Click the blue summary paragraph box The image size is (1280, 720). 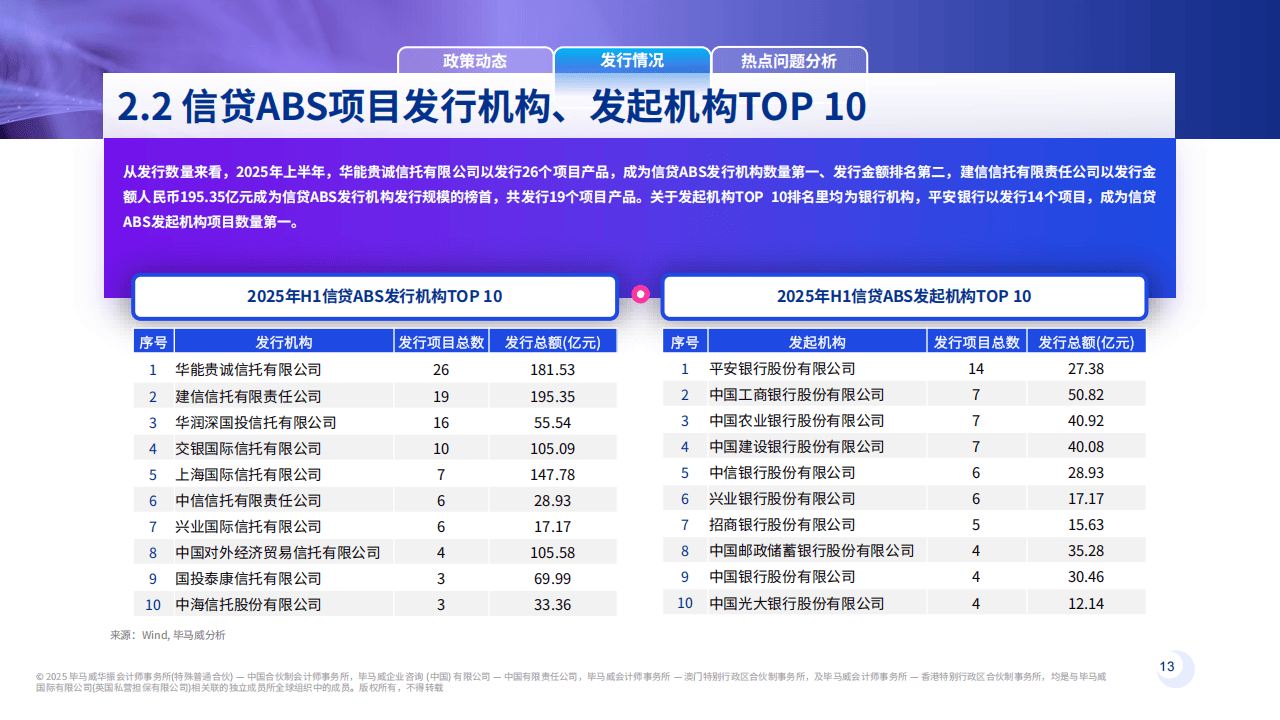(639, 197)
